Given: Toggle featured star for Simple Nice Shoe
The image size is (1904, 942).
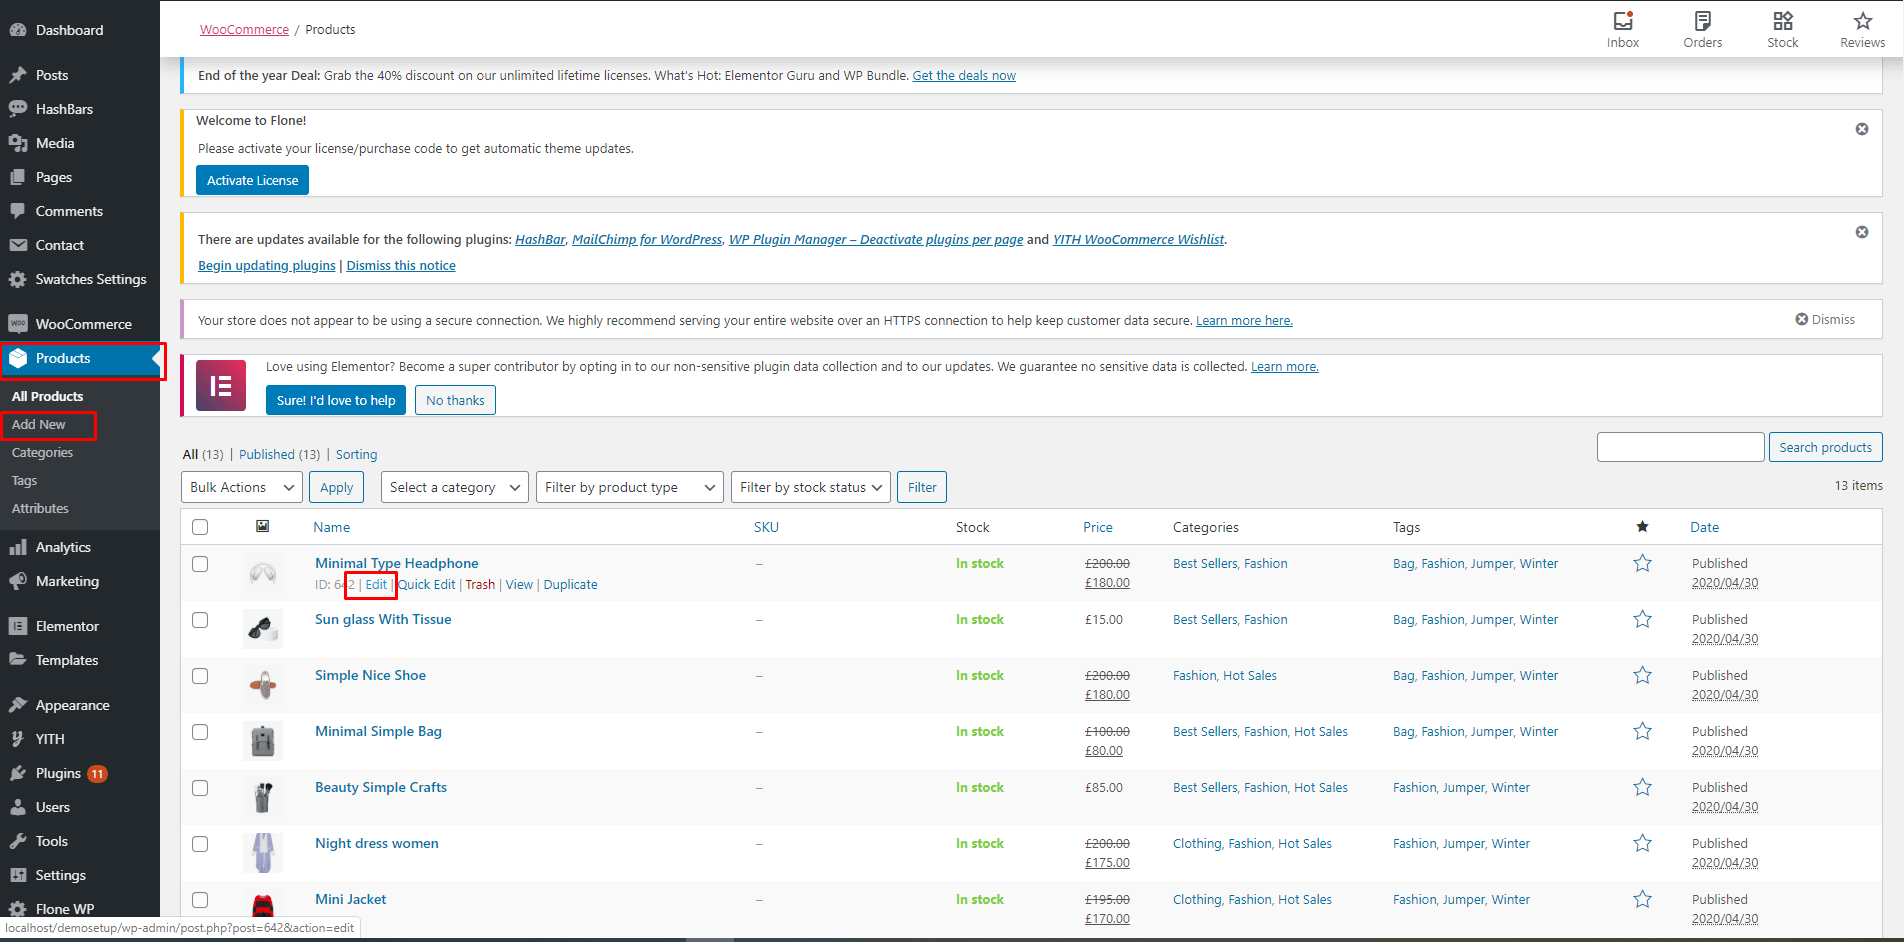Looking at the screenshot, I should 1642,675.
